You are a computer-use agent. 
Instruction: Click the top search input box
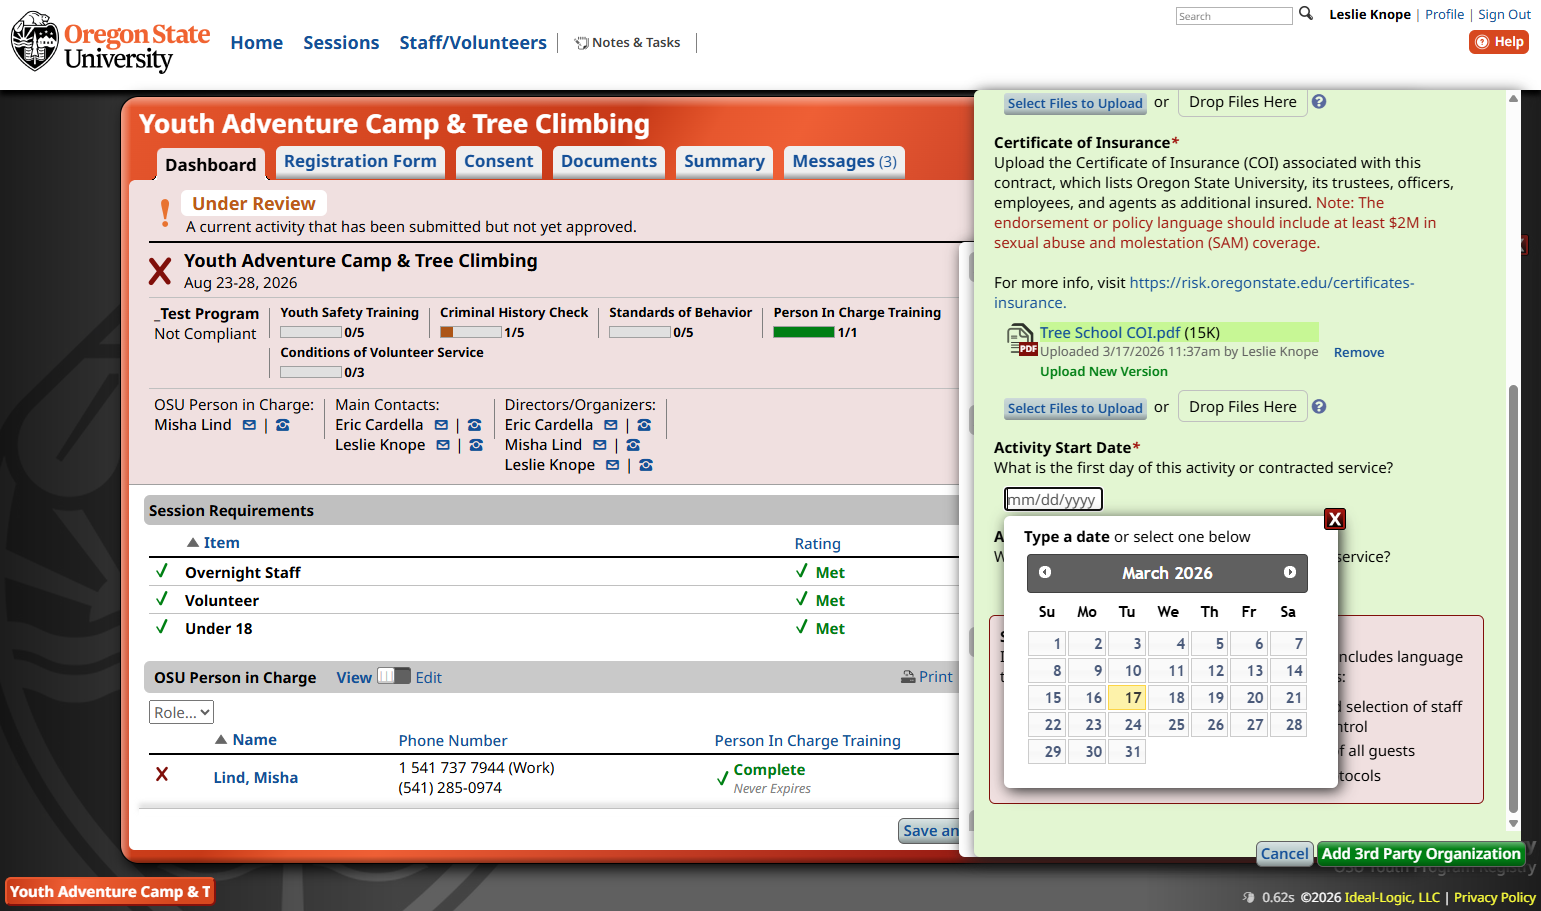coord(1234,16)
